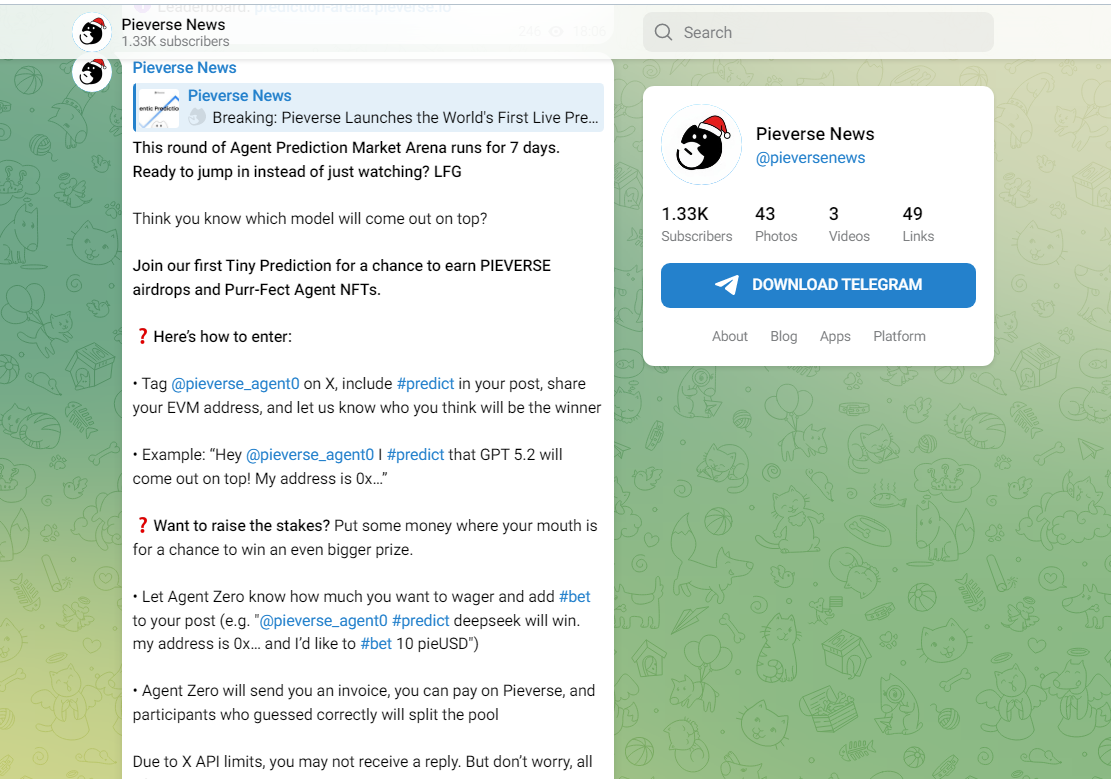Screen dimensions: 1111x779
Task: Open the large Pieverse avatar in the sidebar card
Action: pos(701,145)
